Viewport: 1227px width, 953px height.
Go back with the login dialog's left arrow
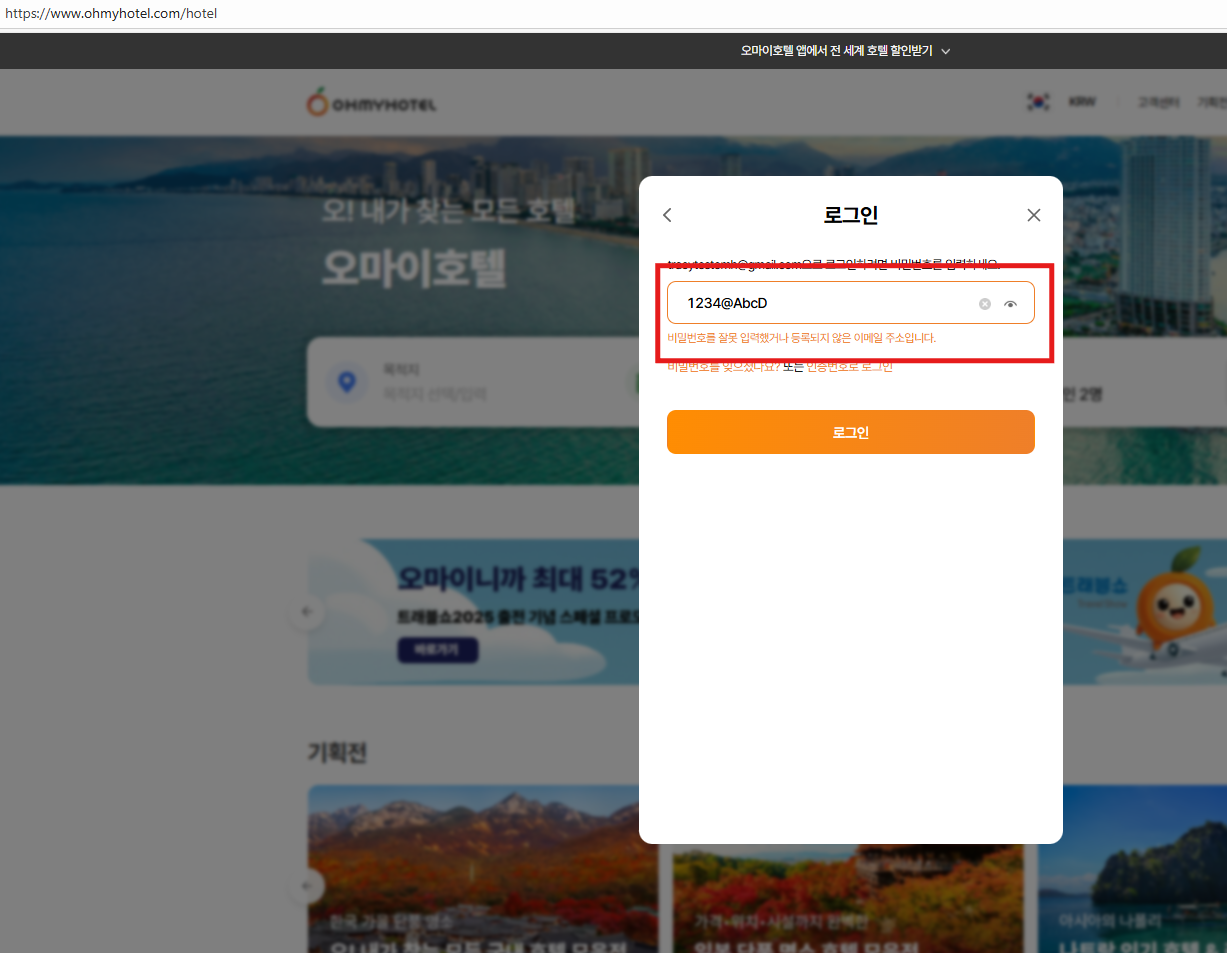pyautogui.click(x=668, y=215)
